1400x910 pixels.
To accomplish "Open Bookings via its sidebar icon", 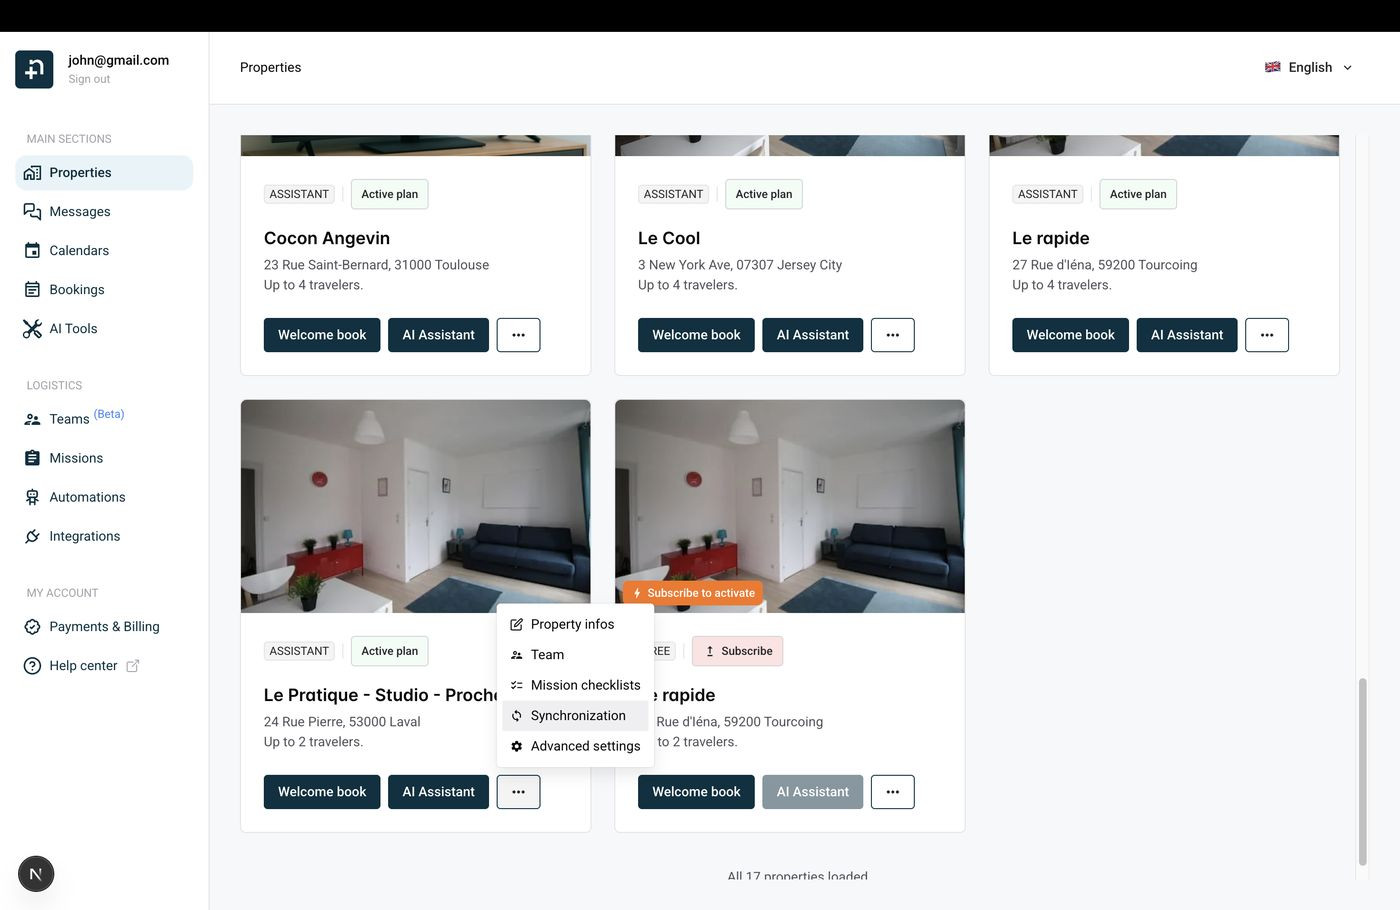I will click(x=32, y=289).
